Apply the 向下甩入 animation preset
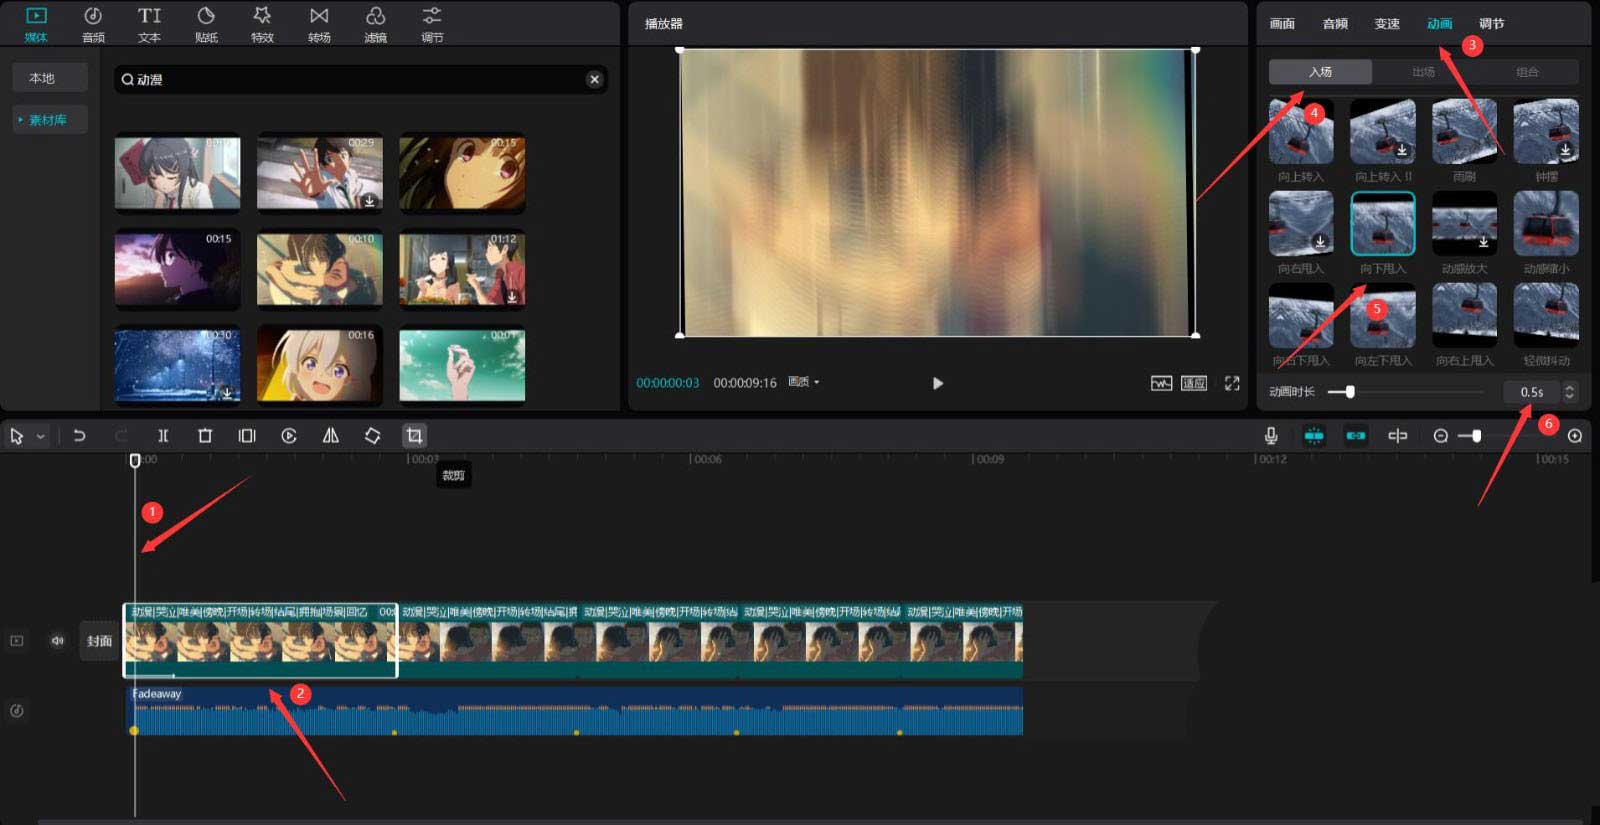Image resolution: width=1600 pixels, height=825 pixels. point(1383,224)
